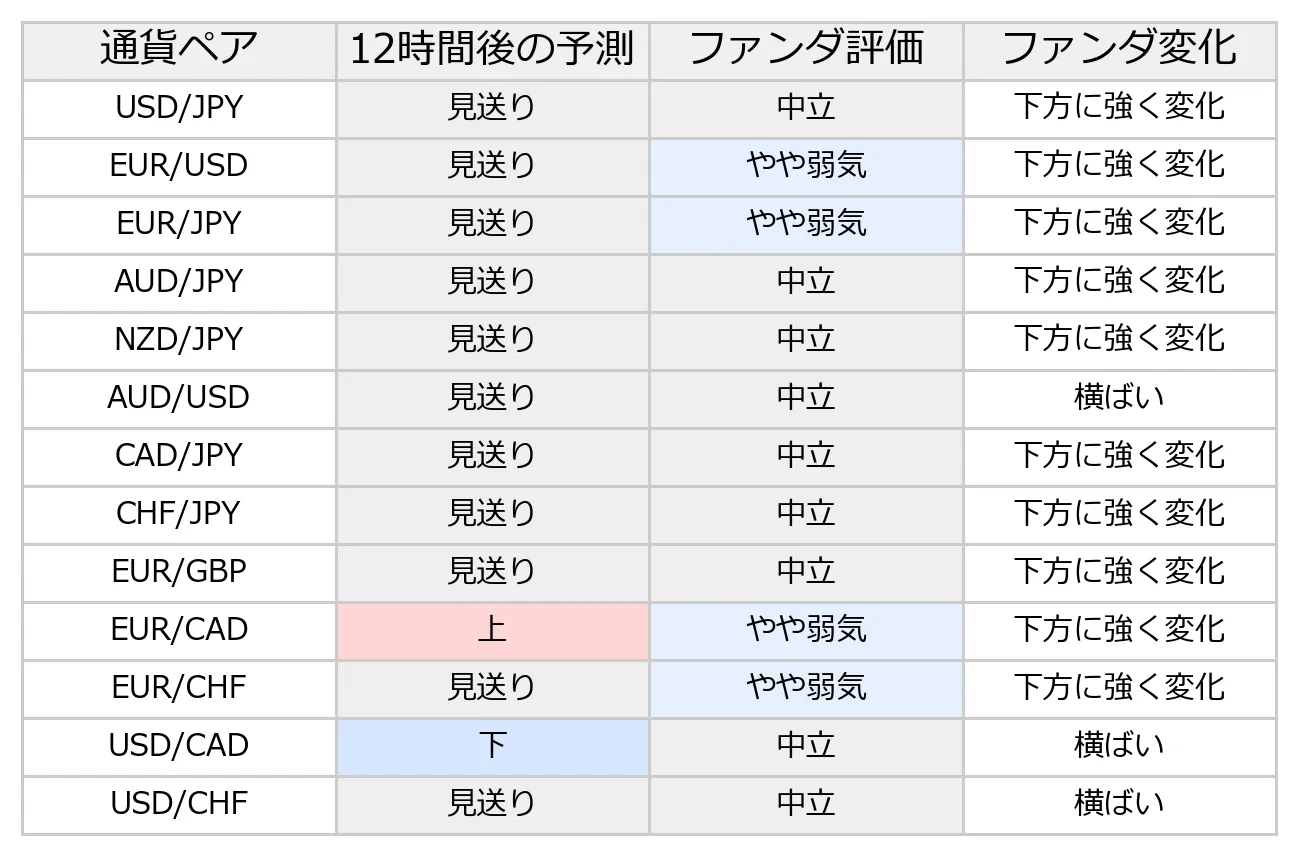Viewport: 1297px width, 856px height.
Task: Click the やや弱気 evaluation for EUR/CHF
Action: click(x=806, y=688)
